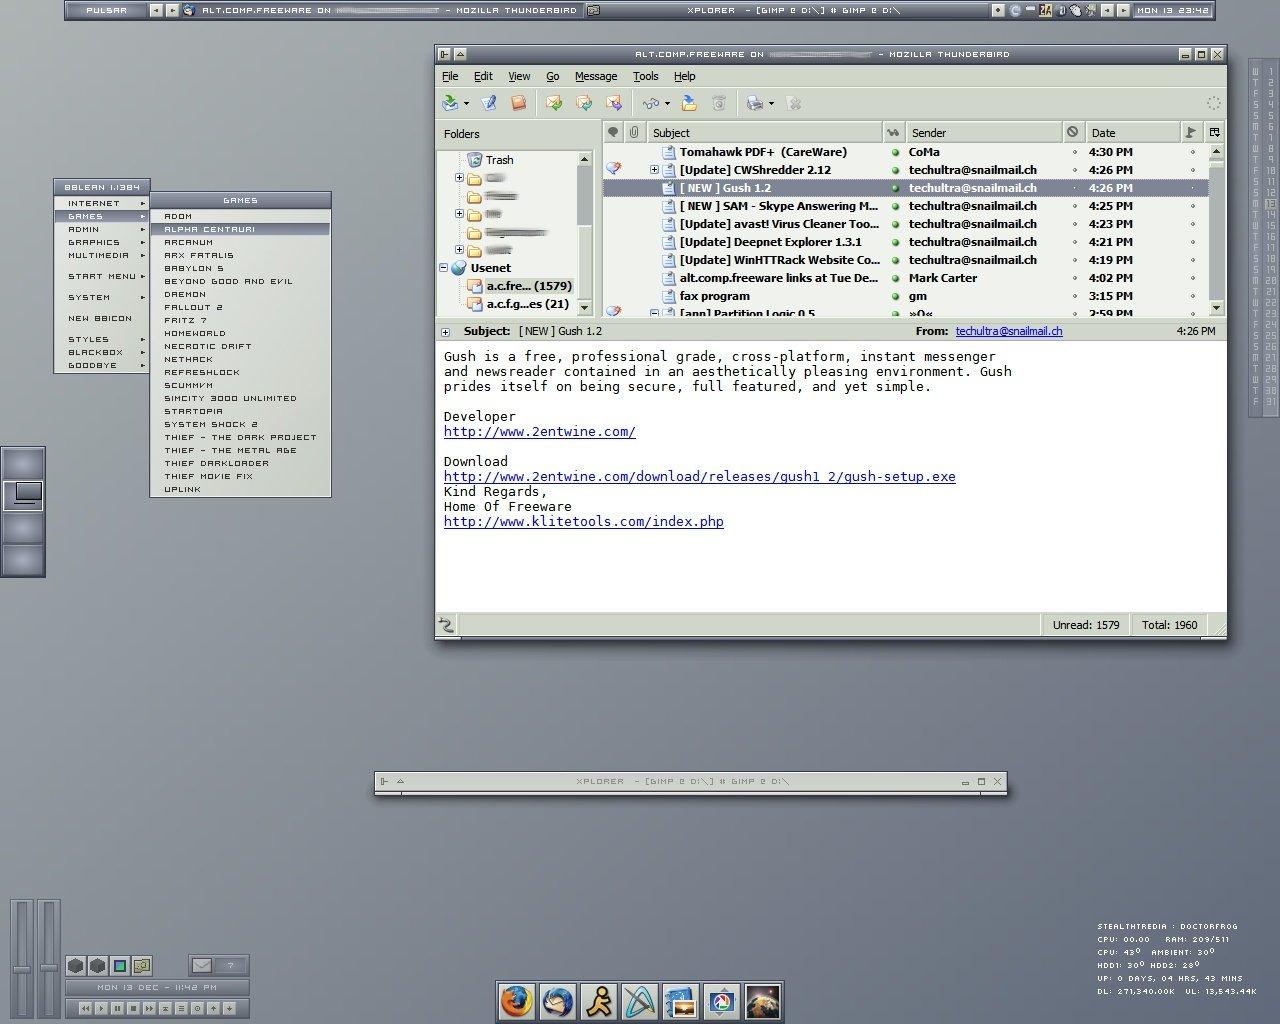
Task: Open the File menu in Thunderbird
Action: point(450,76)
